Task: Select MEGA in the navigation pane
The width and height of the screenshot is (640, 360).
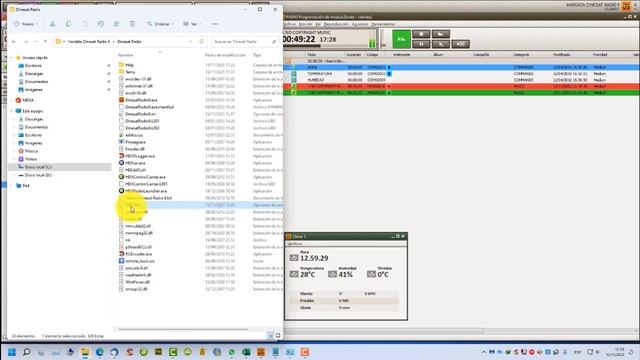Action: (28, 100)
